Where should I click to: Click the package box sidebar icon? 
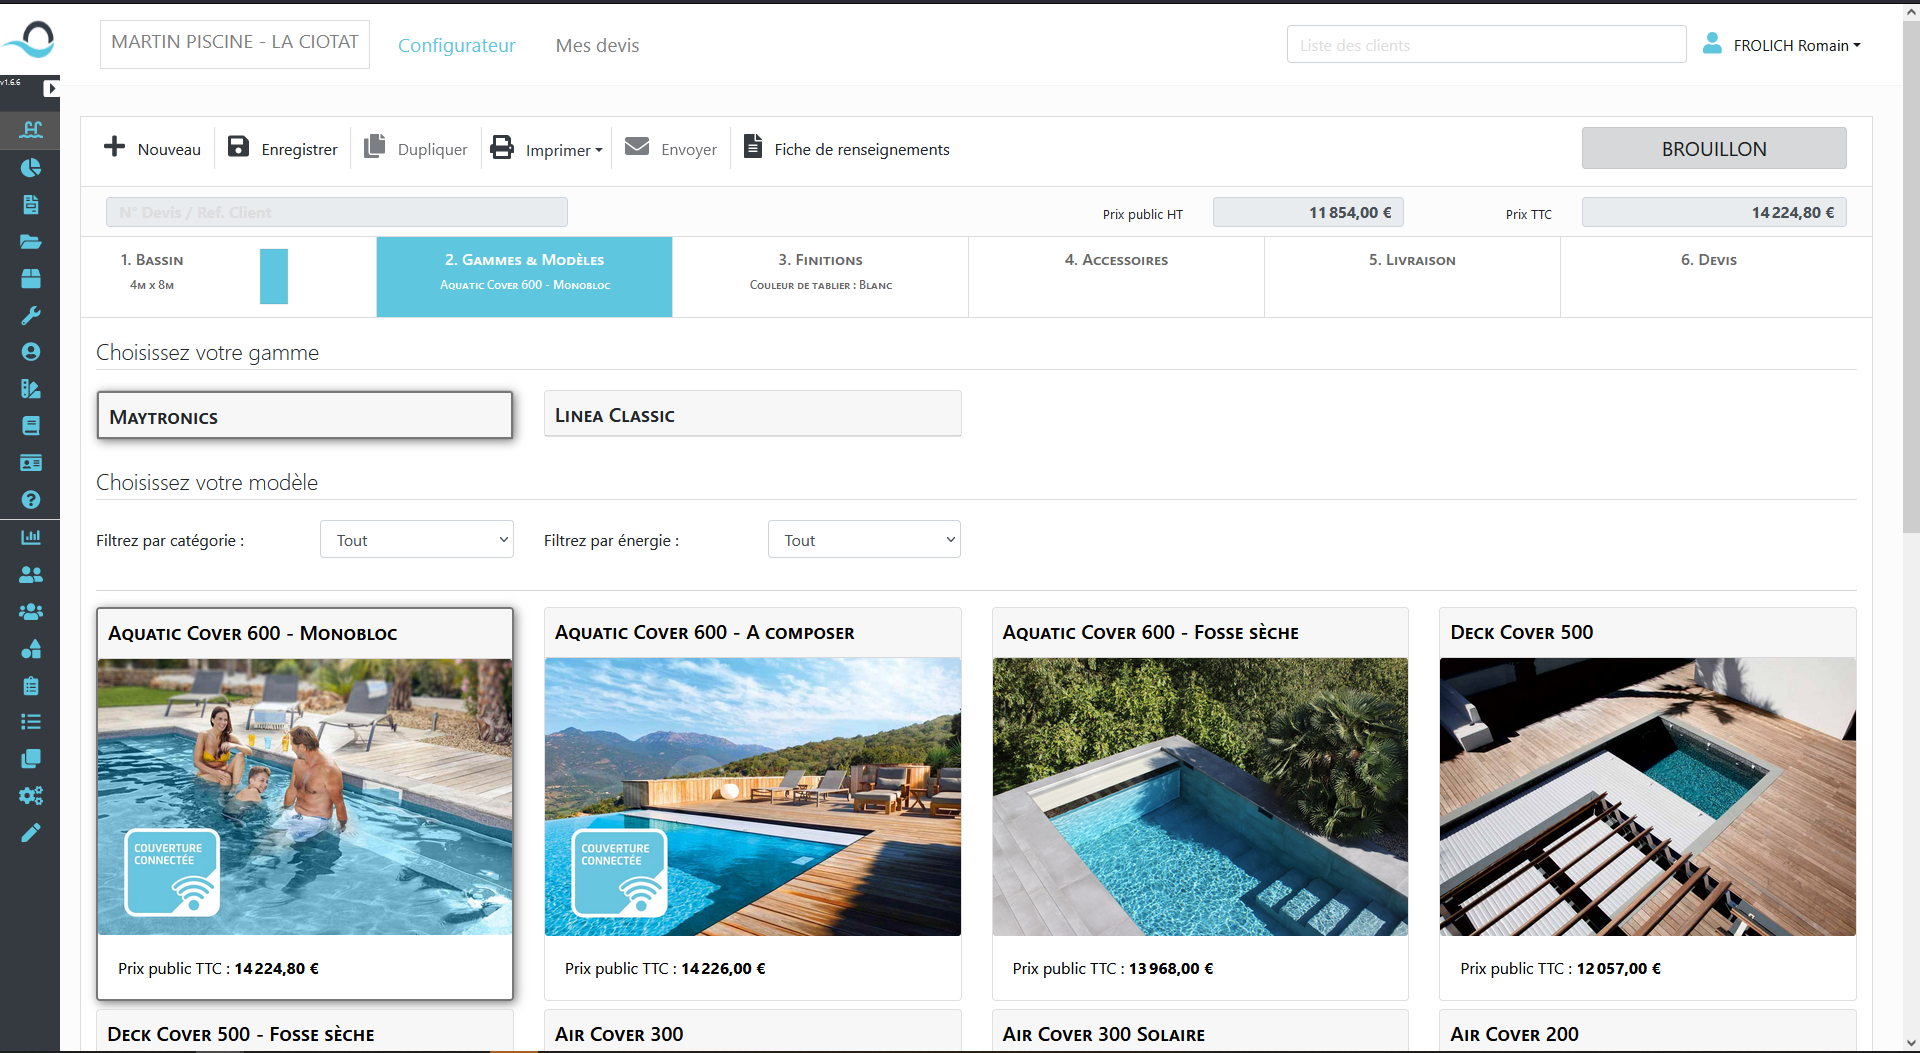tap(31, 278)
